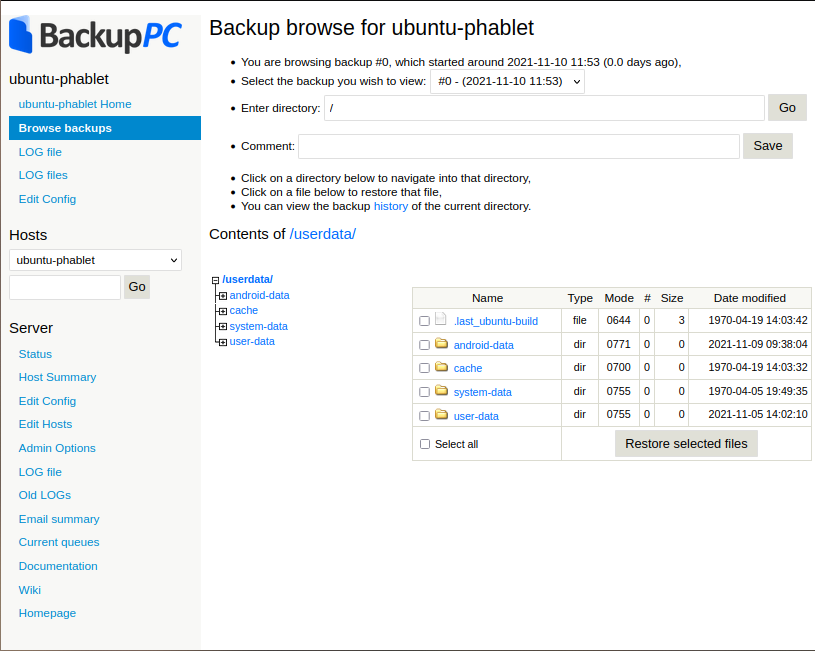Focus the Comment input field

pyautogui.click(x=519, y=146)
